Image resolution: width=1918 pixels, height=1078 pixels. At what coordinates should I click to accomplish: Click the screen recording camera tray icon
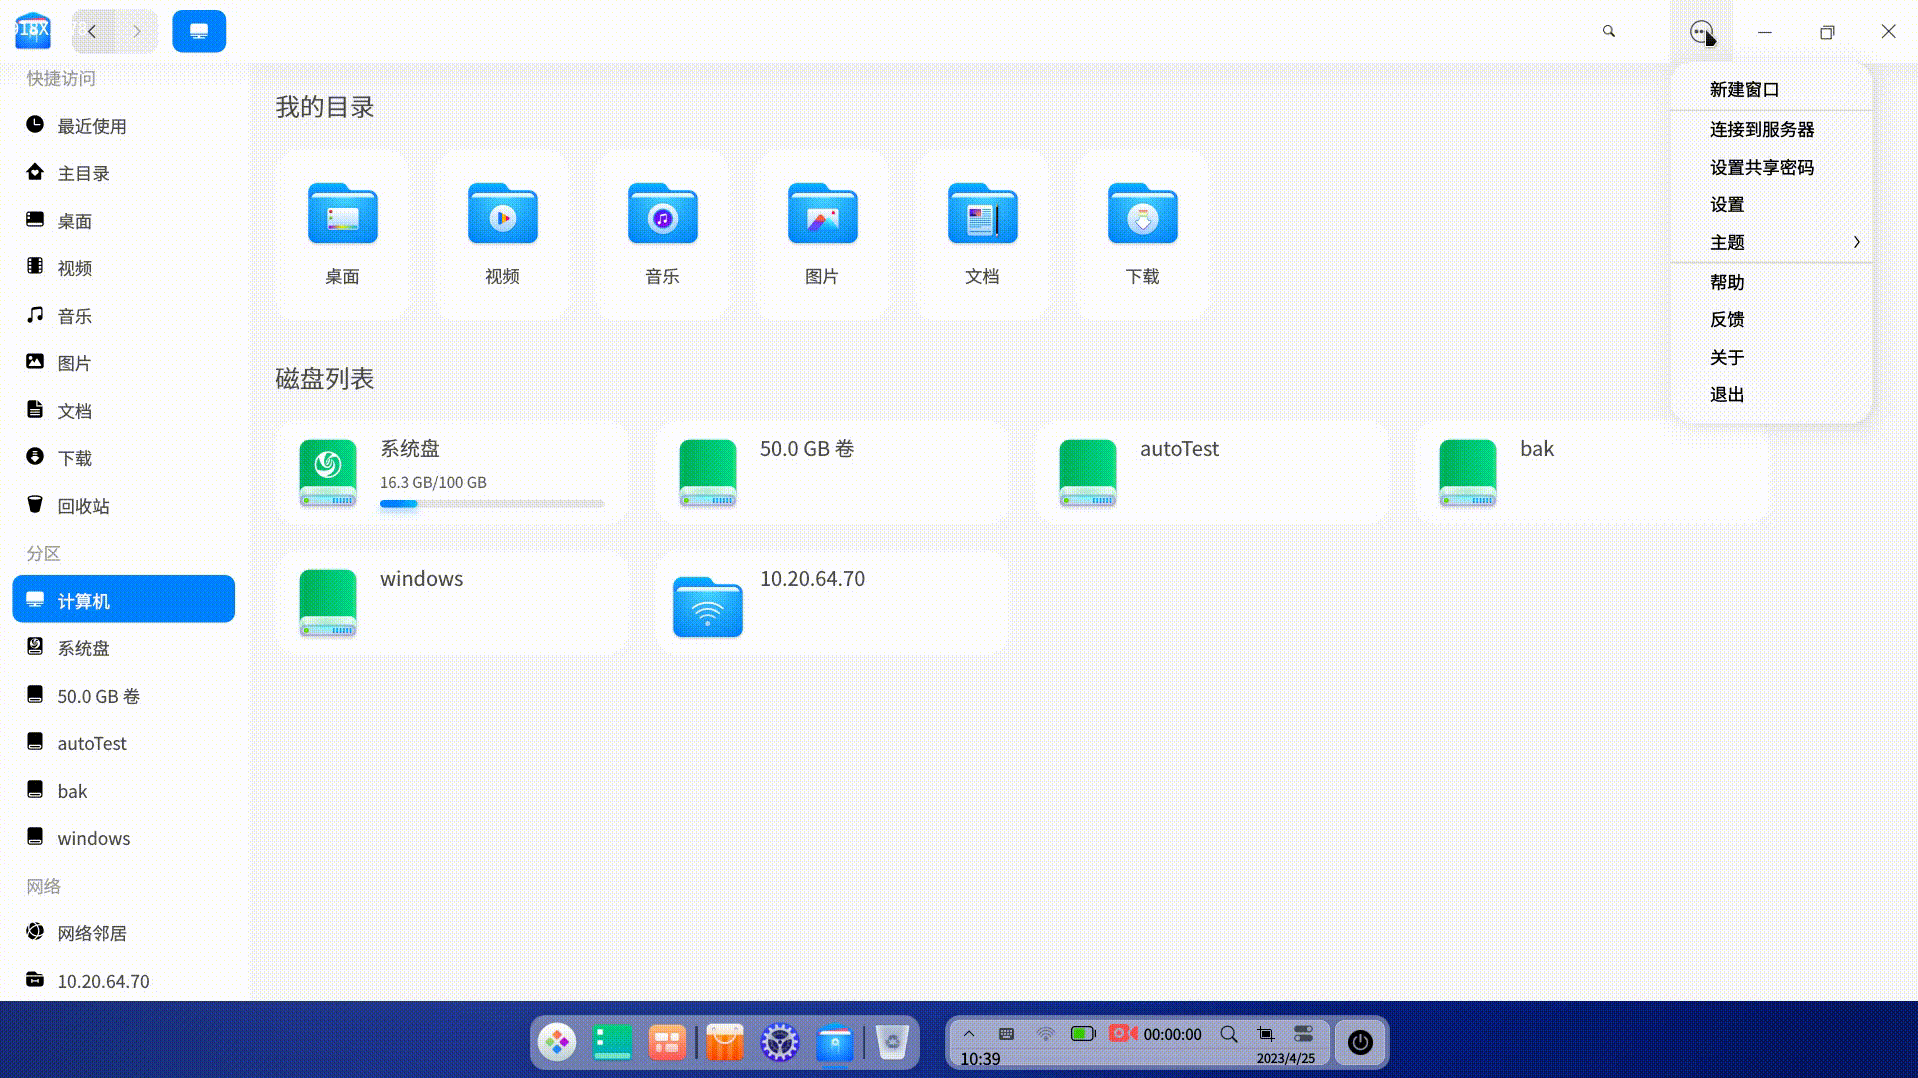point(1123,1034)
